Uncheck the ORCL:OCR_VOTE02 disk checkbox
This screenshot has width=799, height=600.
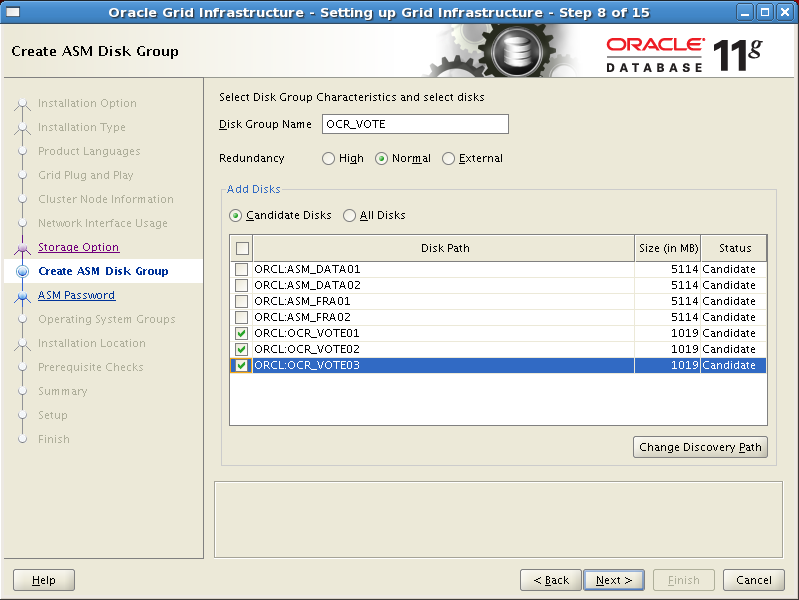pyautogui.click(x=242, y=349)
